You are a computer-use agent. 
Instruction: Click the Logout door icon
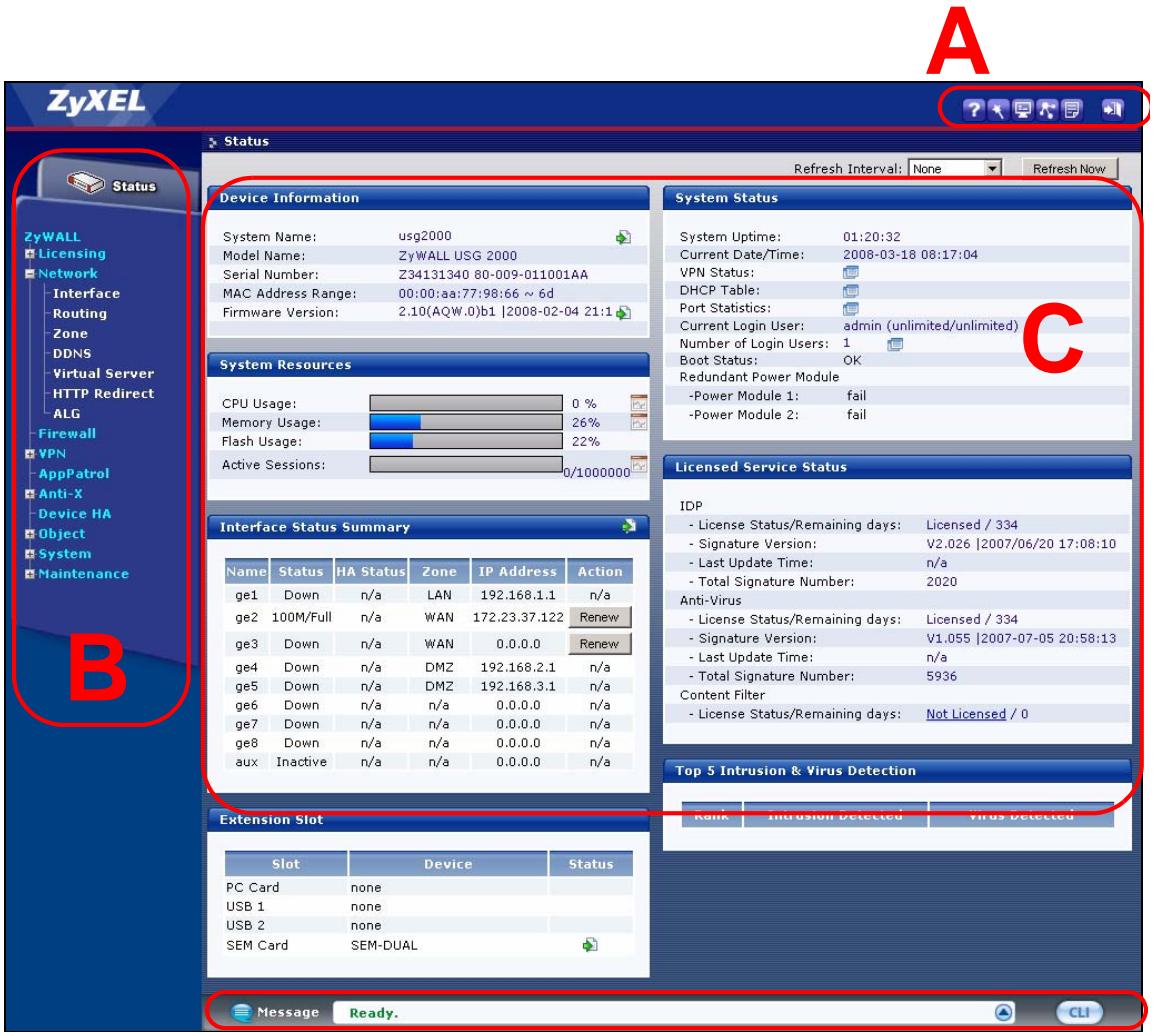(1112, 110)
